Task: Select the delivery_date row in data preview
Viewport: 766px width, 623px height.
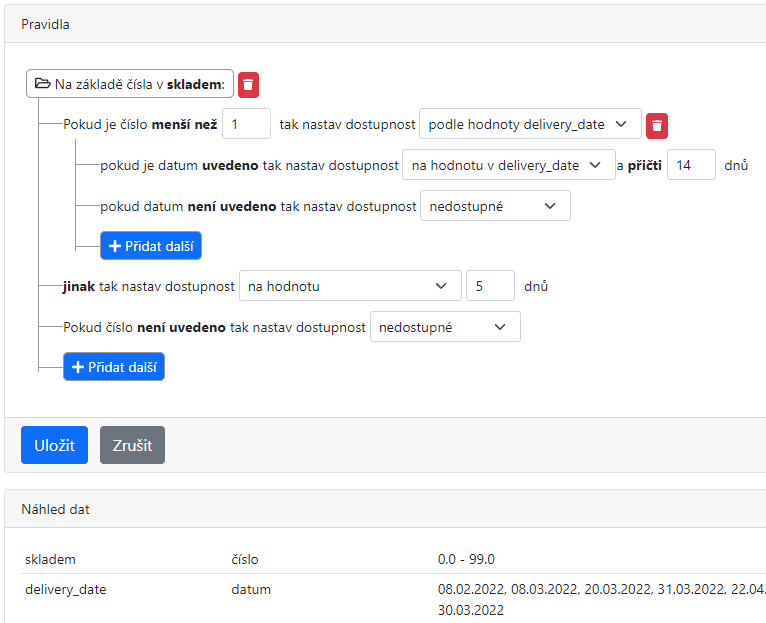Action: (x=65, y=589)
